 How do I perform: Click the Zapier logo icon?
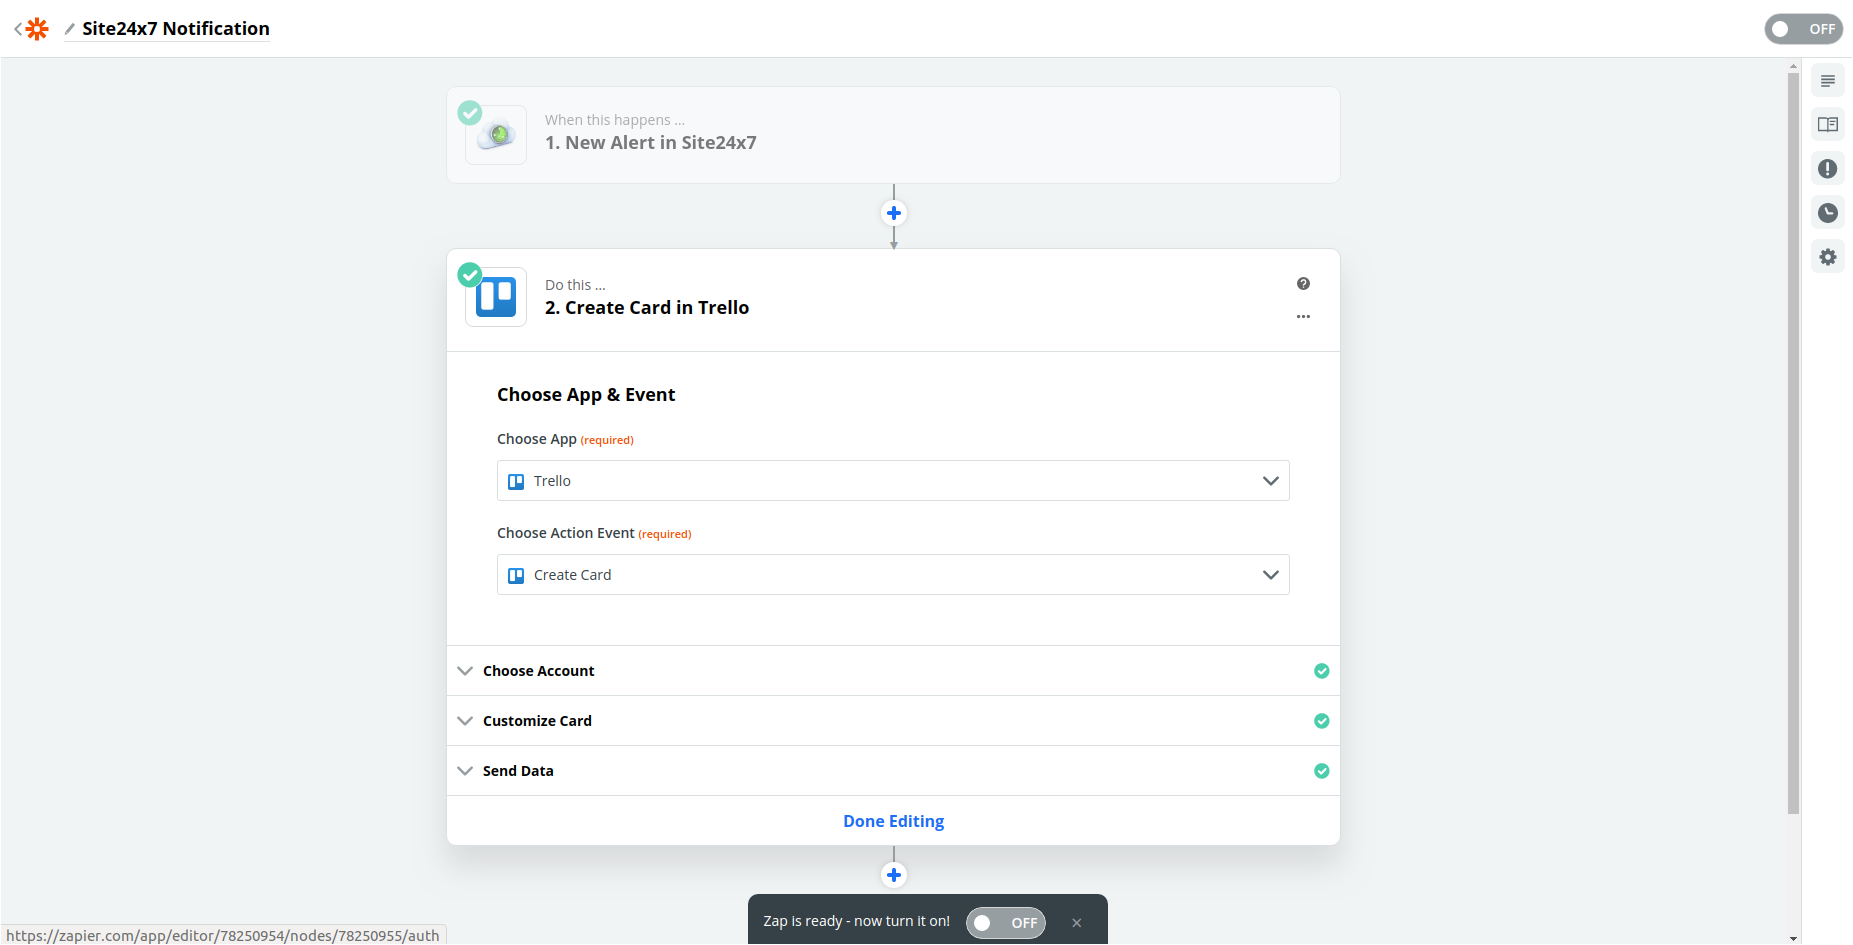point(37,29)
